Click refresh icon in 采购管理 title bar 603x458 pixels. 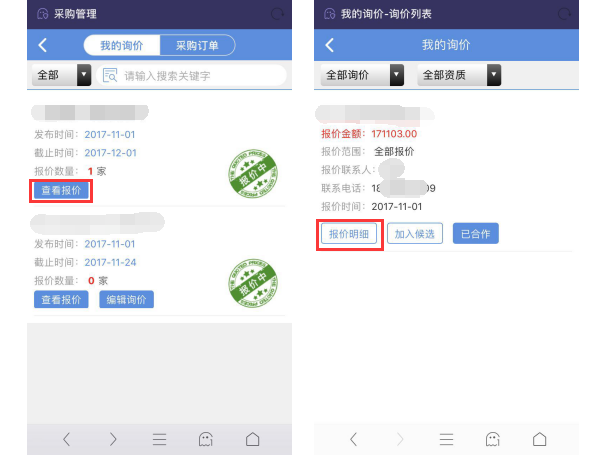[x=277, y=14]
